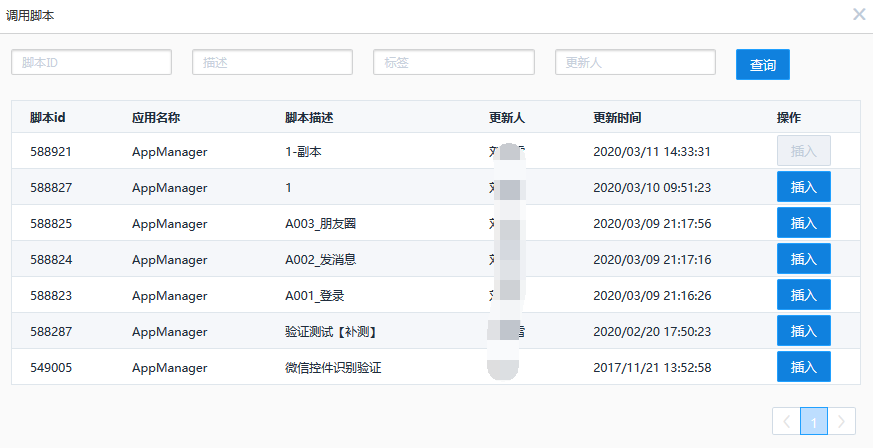Click the 脚本描述 column header
The height and width of the screenshot is (448, 873).
tap(309, 117)
